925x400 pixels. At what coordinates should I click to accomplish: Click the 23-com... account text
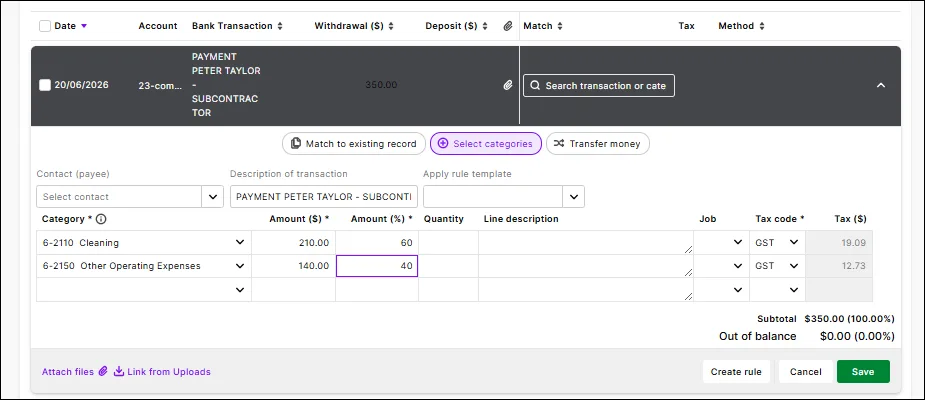160,85
